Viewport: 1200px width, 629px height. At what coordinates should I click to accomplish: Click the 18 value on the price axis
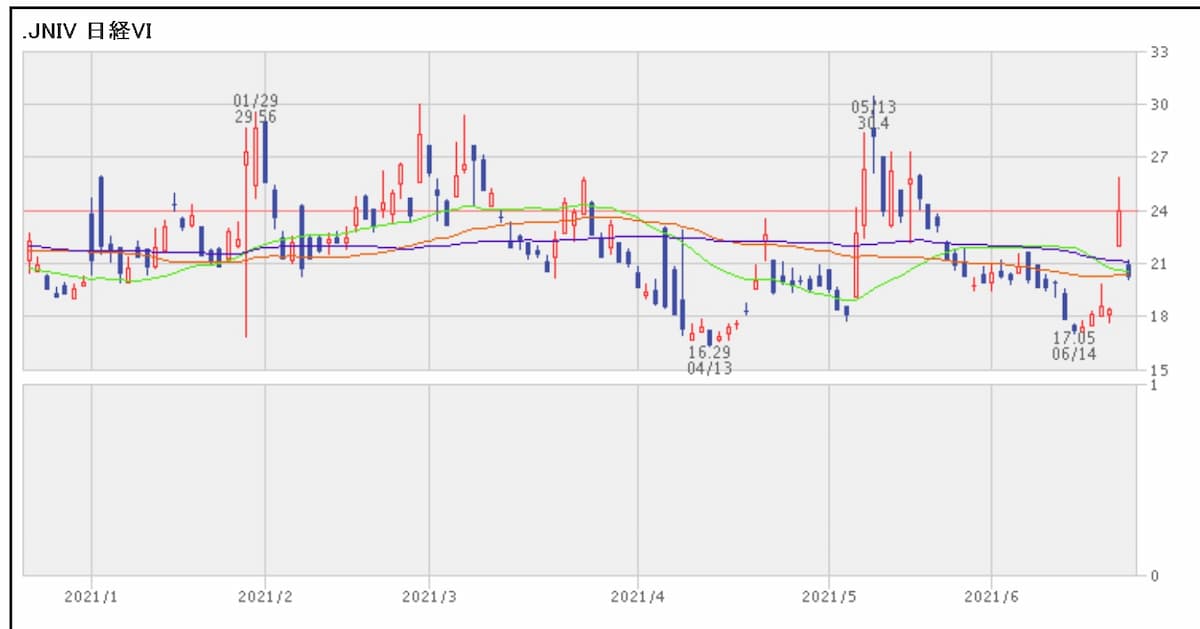(1160, 317)
